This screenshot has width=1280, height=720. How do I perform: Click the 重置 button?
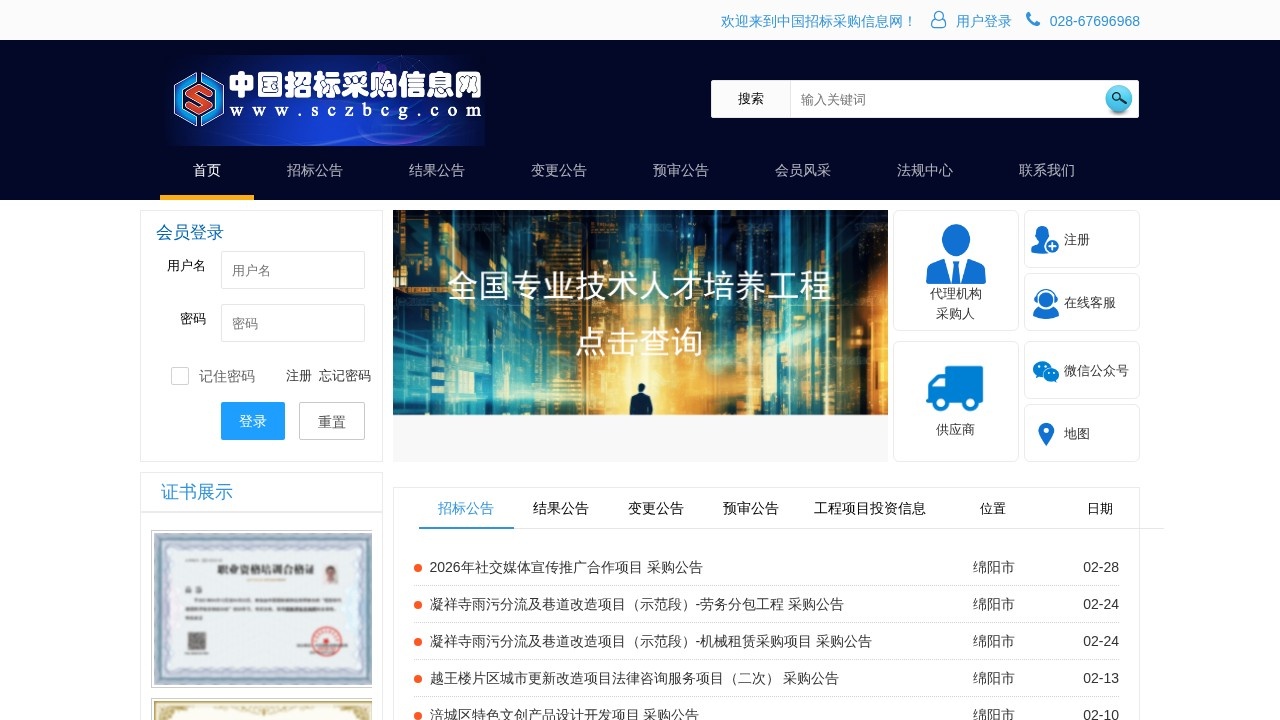332,421
